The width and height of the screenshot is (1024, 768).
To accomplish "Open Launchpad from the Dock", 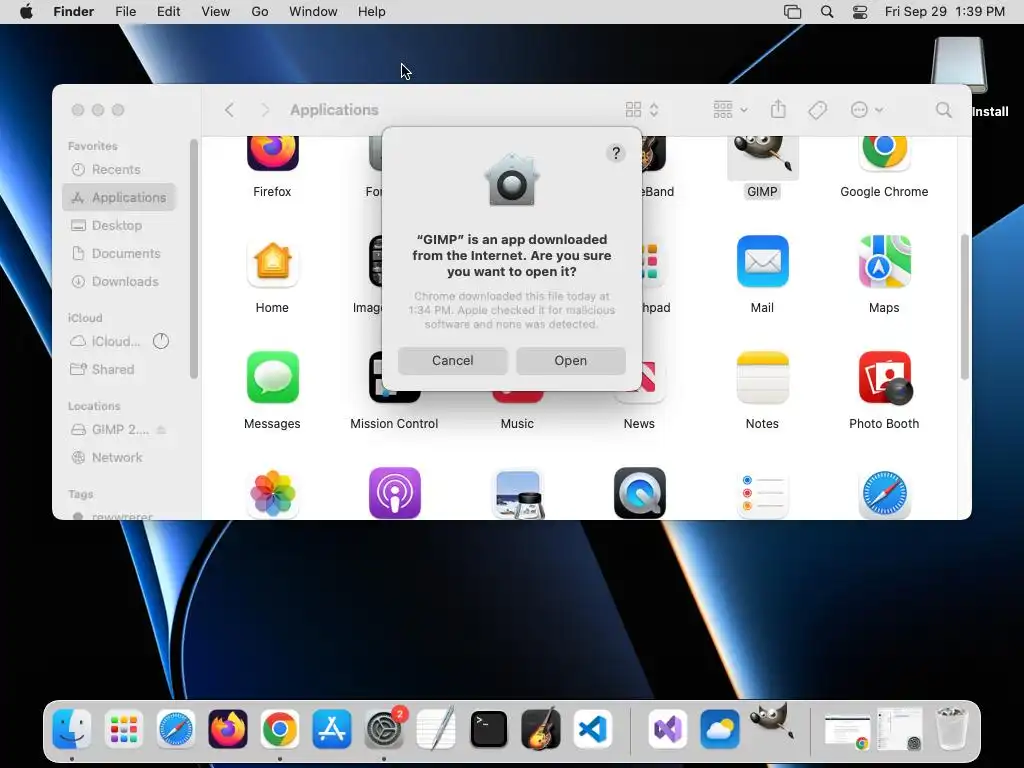I will point(123,729).
